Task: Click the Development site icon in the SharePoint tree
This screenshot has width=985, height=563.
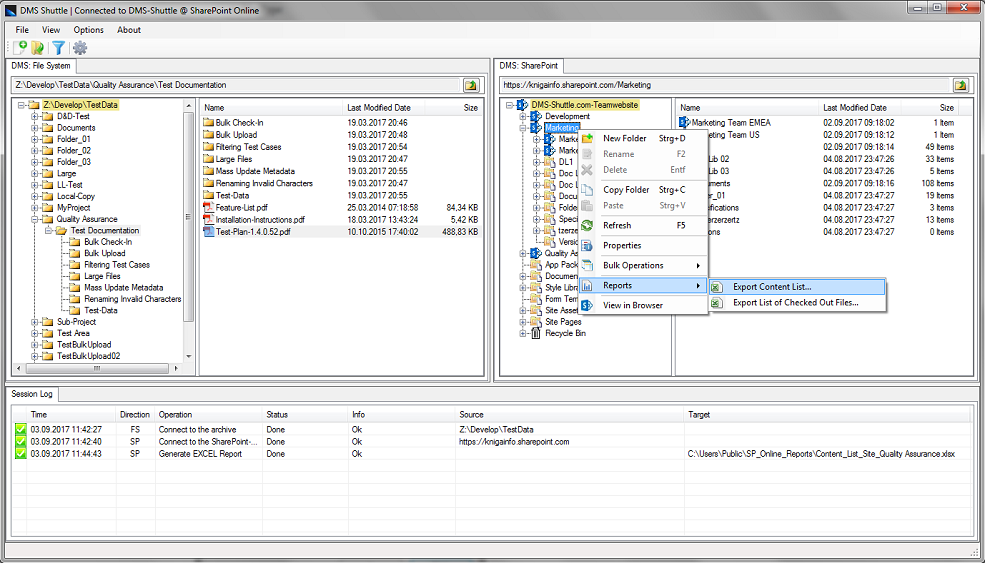Action: pos(536,116)
